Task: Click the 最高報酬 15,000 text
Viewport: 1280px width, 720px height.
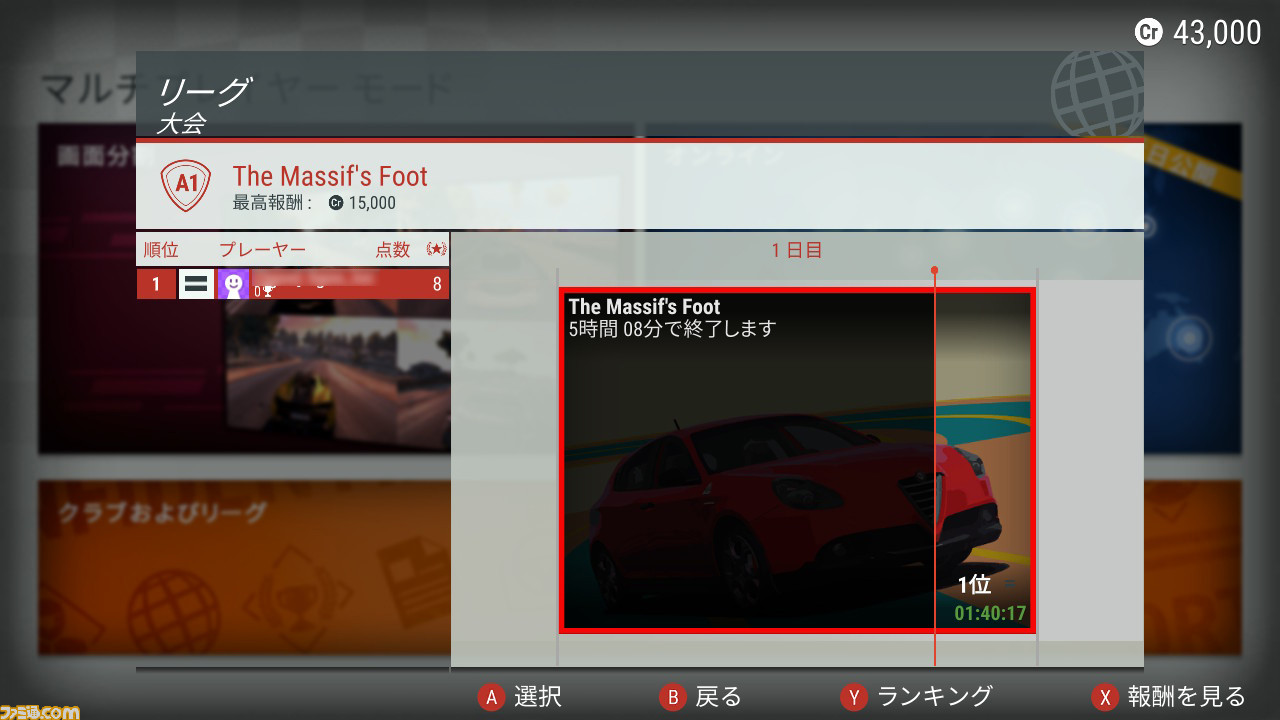Action: click(314, 203)
